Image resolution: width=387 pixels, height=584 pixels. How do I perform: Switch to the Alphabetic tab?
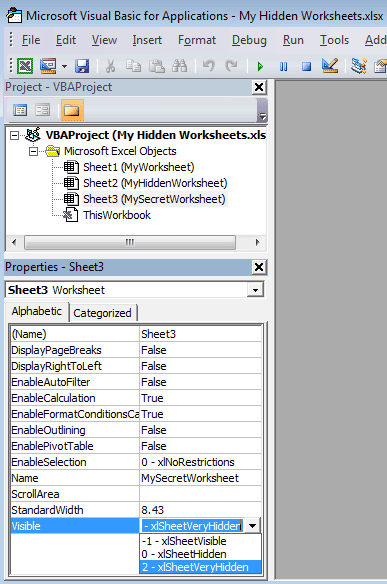point(37,311)
